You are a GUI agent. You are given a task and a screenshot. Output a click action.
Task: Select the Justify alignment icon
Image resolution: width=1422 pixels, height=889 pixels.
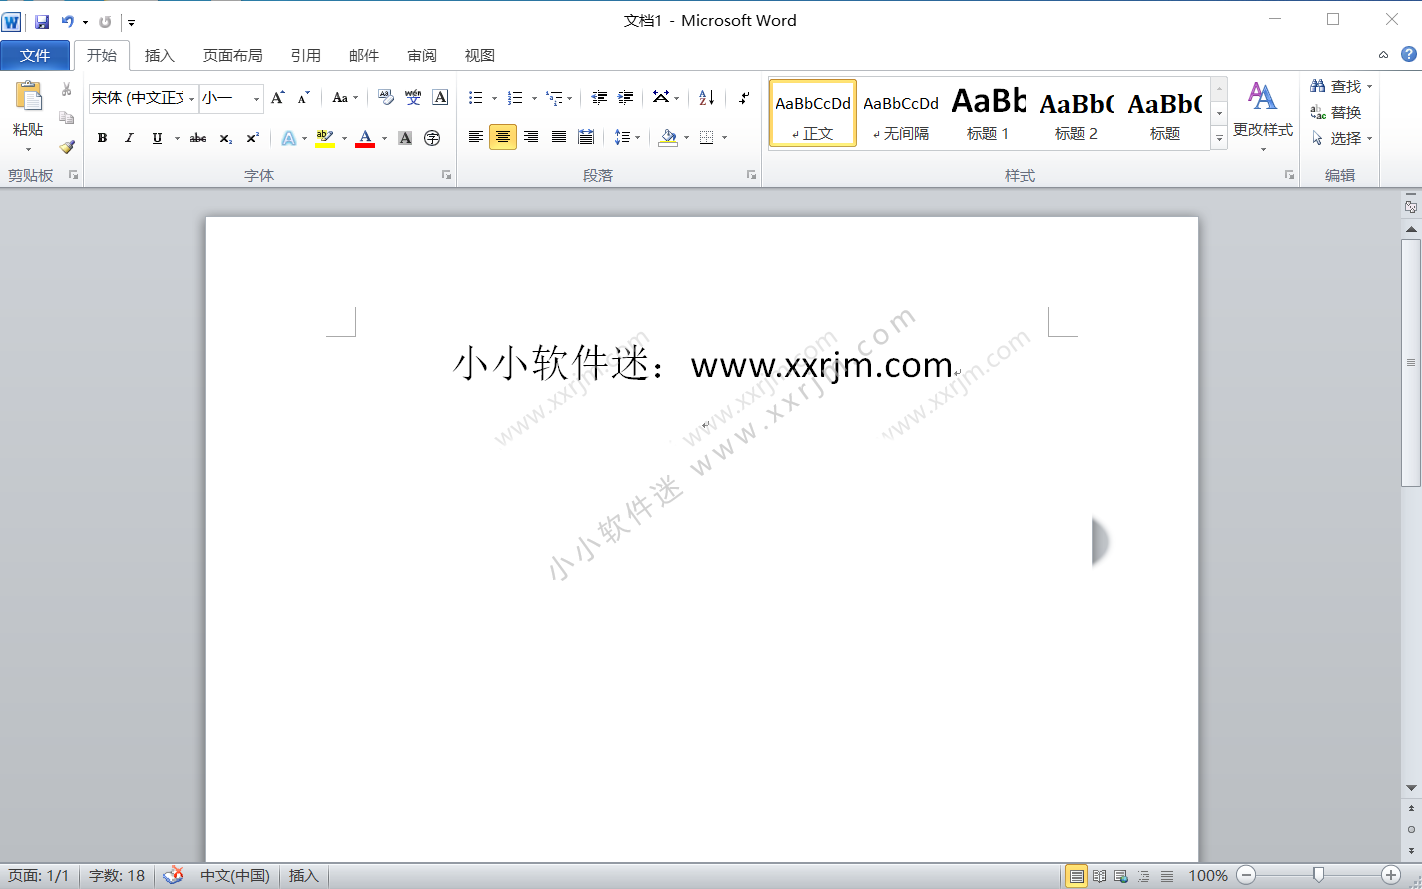[x=559, y=137]
